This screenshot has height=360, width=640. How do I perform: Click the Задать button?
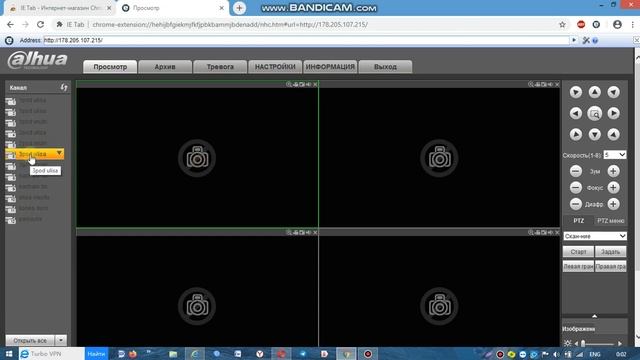click(x=611, y=252)
